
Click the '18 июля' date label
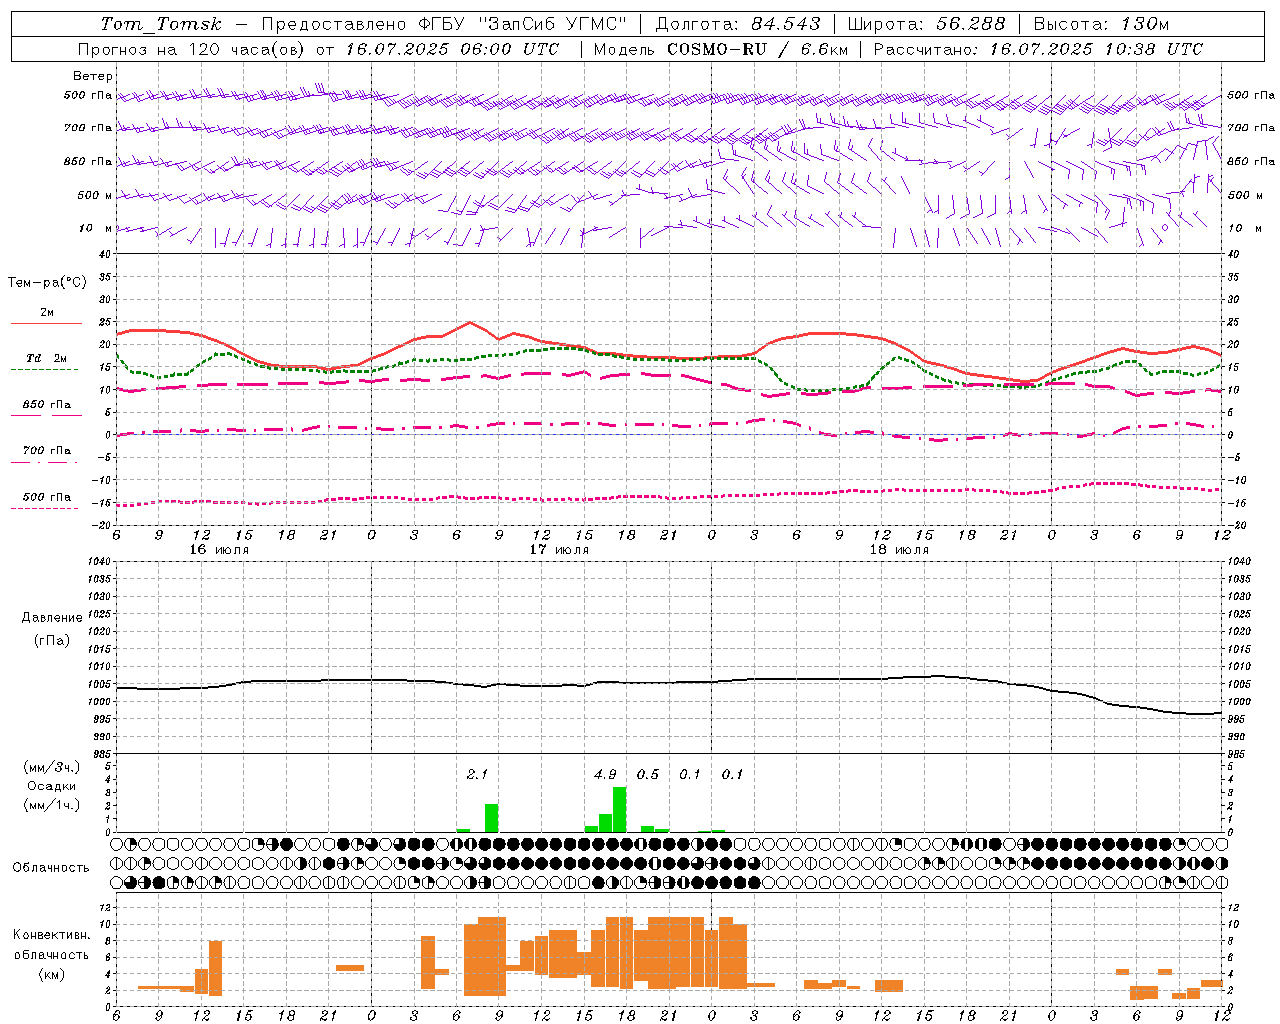tap(899, 549)
